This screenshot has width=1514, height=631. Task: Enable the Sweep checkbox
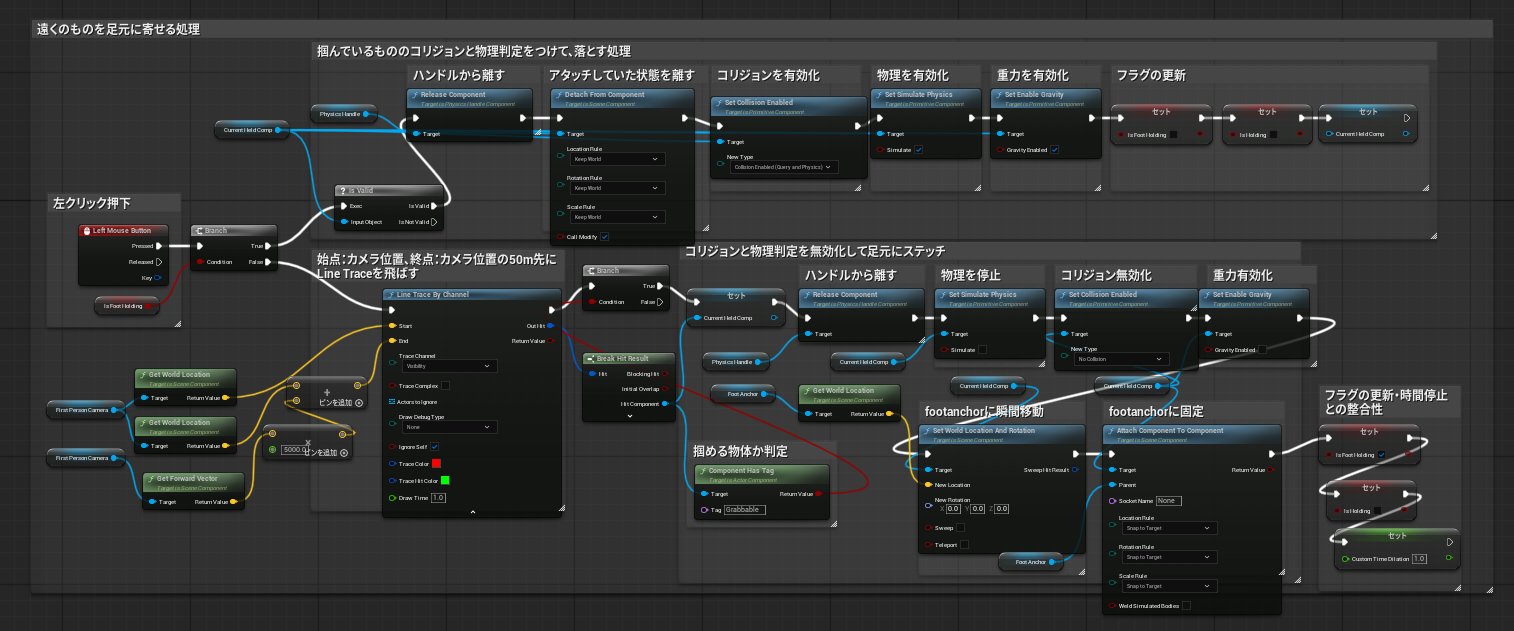coord(961,527)
